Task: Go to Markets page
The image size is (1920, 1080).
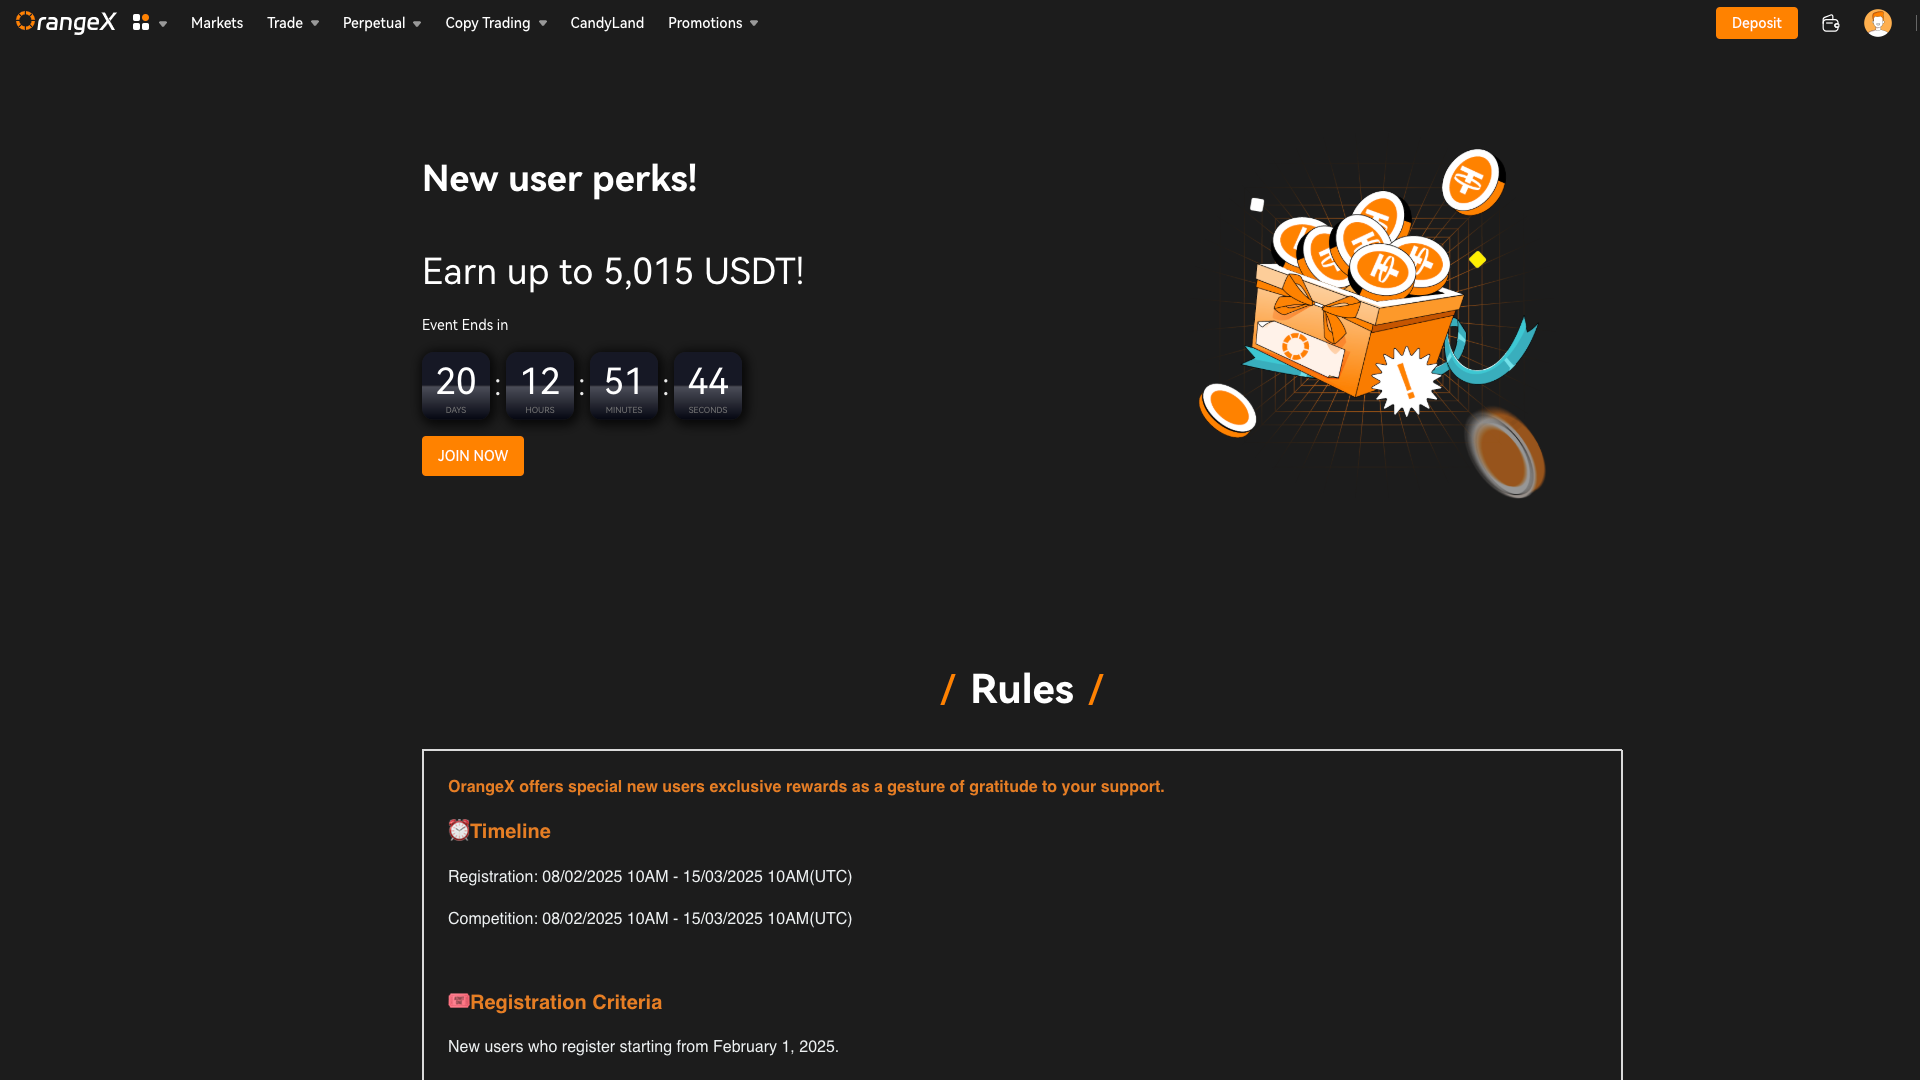Action: point(217,22)
